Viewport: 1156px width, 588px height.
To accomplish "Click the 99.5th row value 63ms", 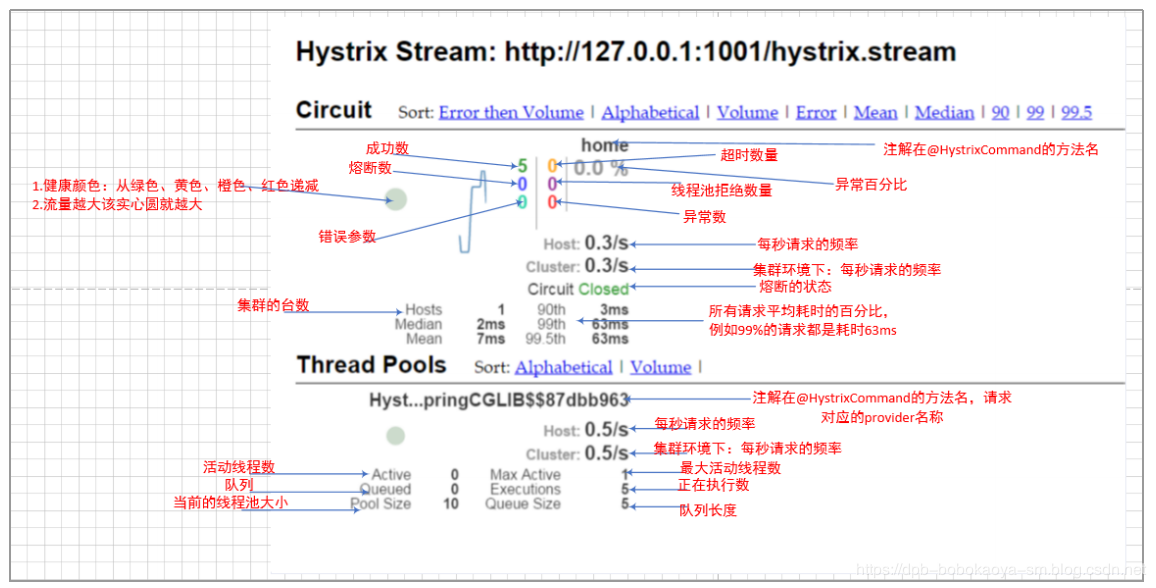I will 610,339.
